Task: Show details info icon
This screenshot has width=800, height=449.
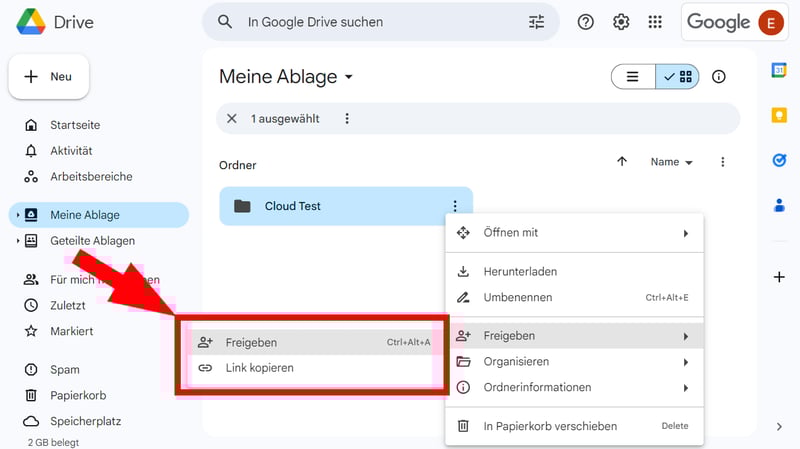Action: point(718,77)
